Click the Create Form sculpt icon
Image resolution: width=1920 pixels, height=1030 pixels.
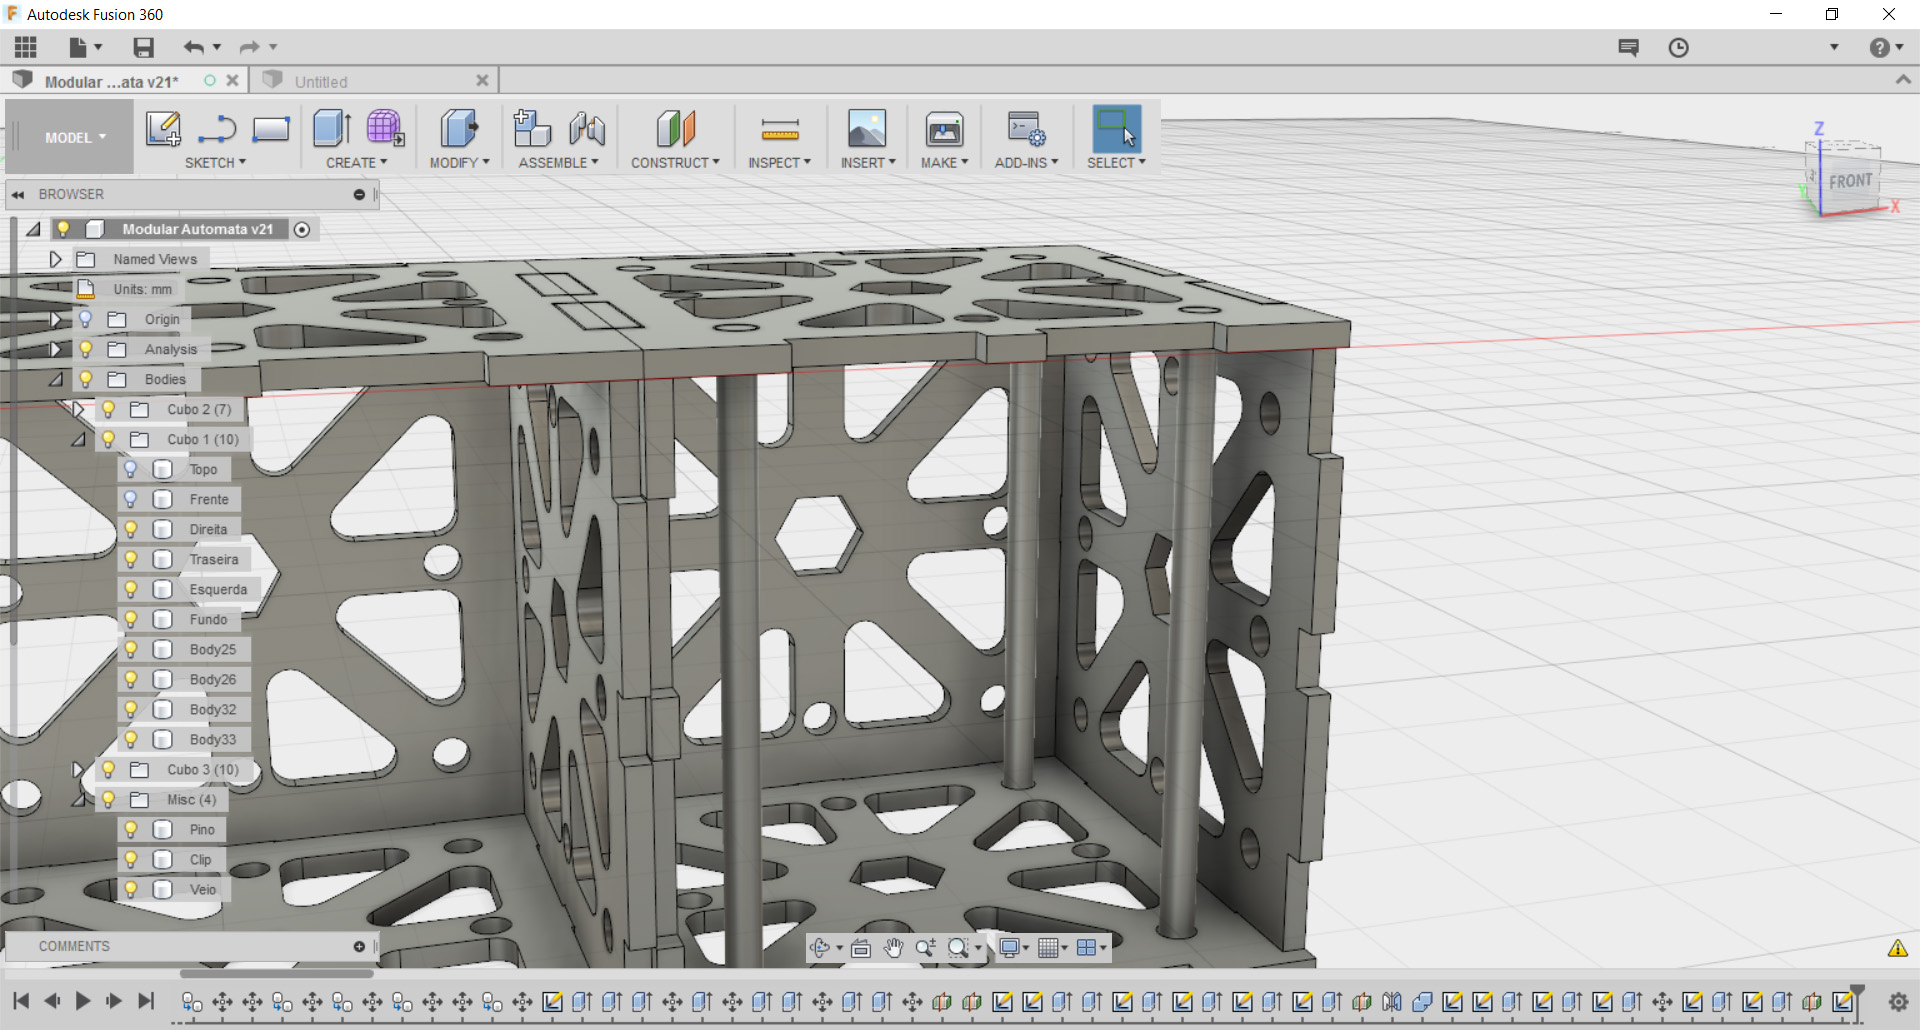(x=385, y=129)
